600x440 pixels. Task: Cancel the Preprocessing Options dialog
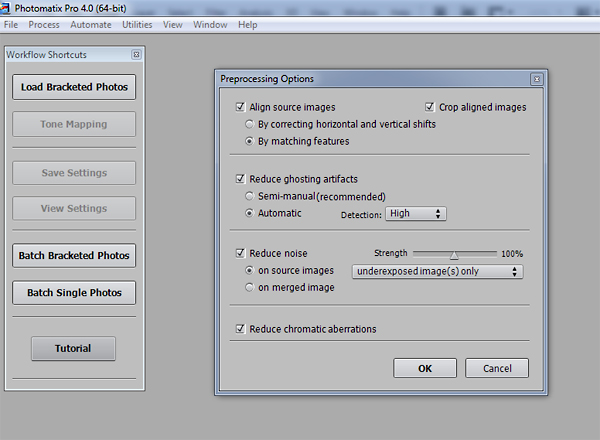click(x=497, y=368)
